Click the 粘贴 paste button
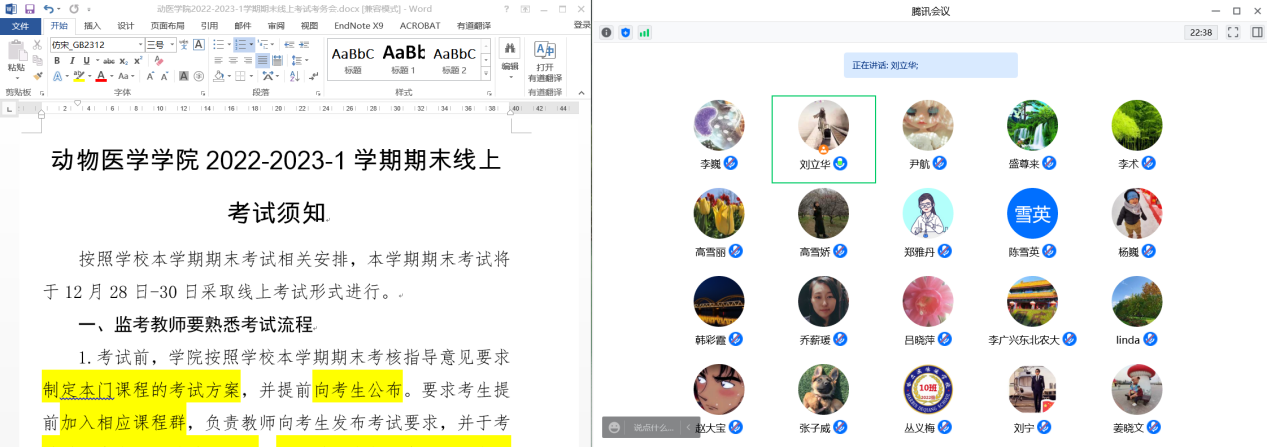Viewport: 1267px width, 447px height. pos(16,58)
